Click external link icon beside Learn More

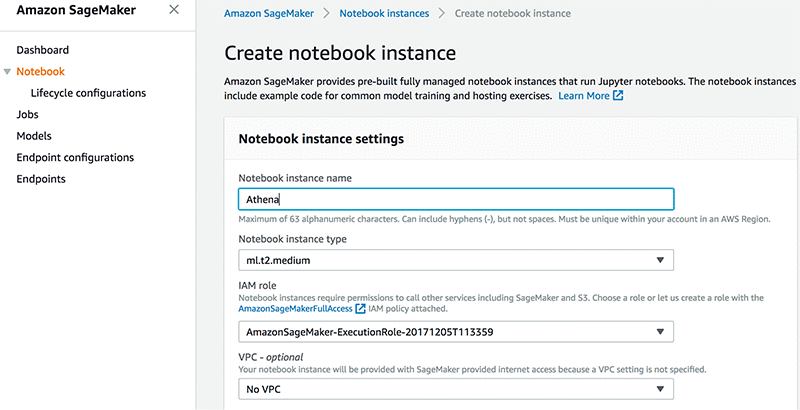pyautogui.click(x=618, y=96)
